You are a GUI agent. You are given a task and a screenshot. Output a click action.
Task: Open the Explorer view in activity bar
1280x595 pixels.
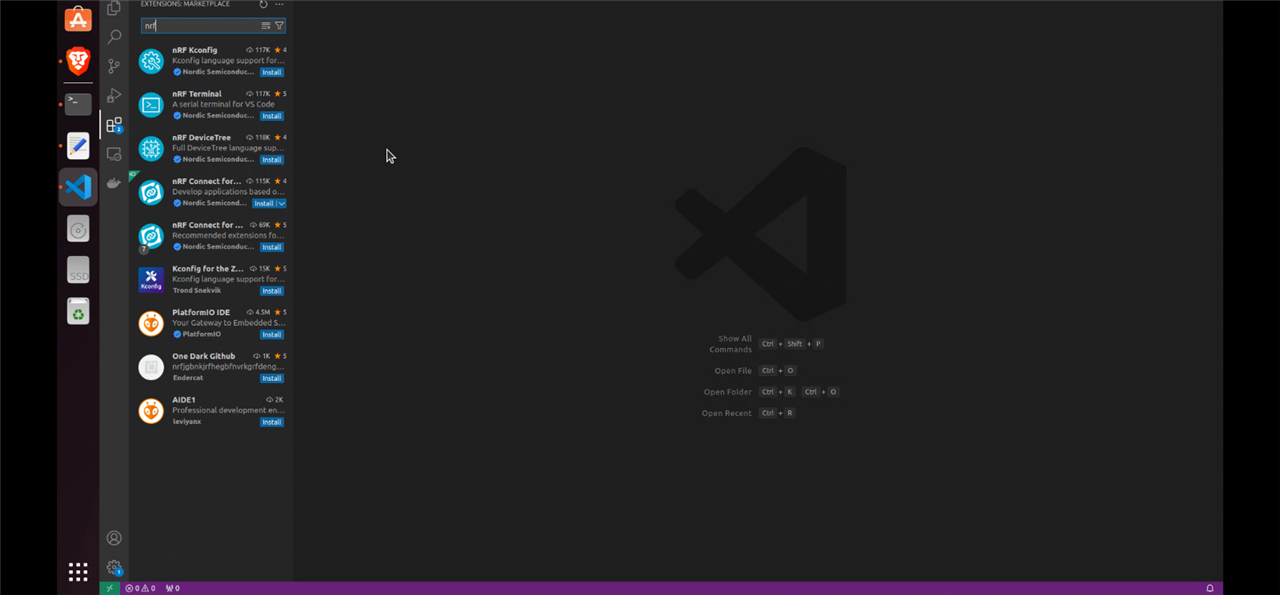pos(114,9)
